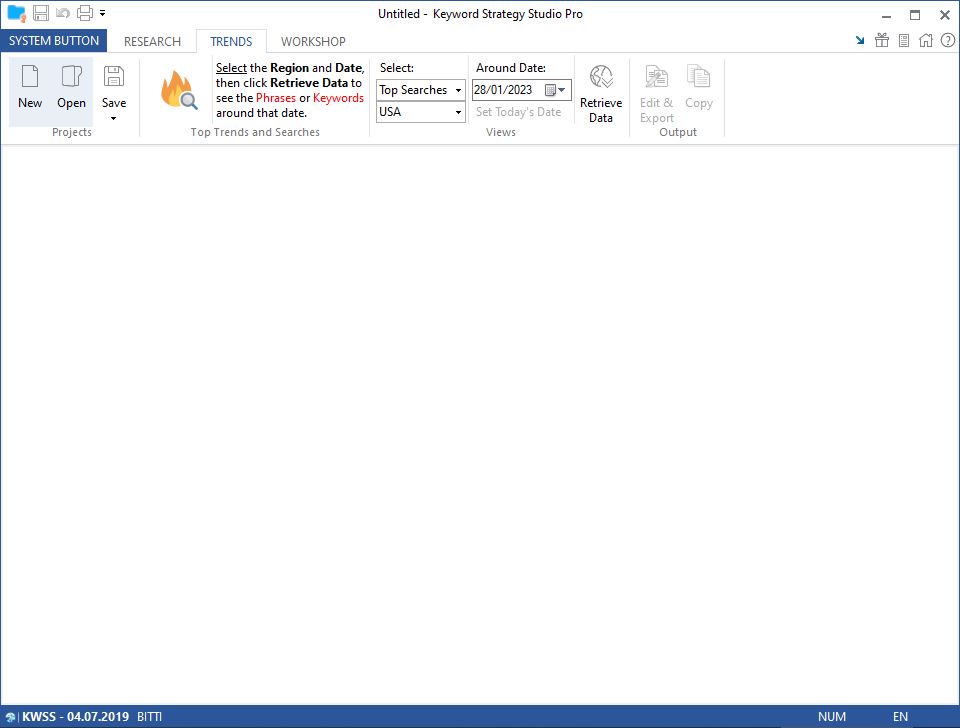Screen dimensions: 960x728
Task: Click the NUM status indicator
Action: (x=832, y=716)
